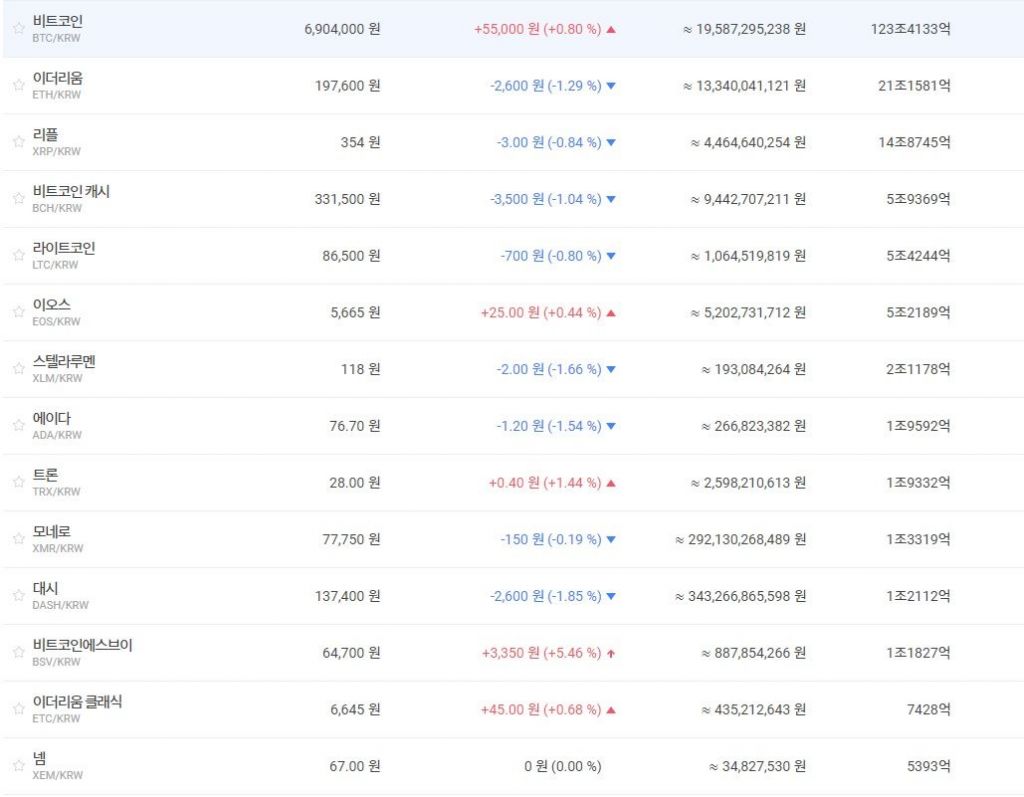This screenshot has height=797, width=1024.
Task: Click the 123조4133억 market cap value
Action: (x=910, y=29)
